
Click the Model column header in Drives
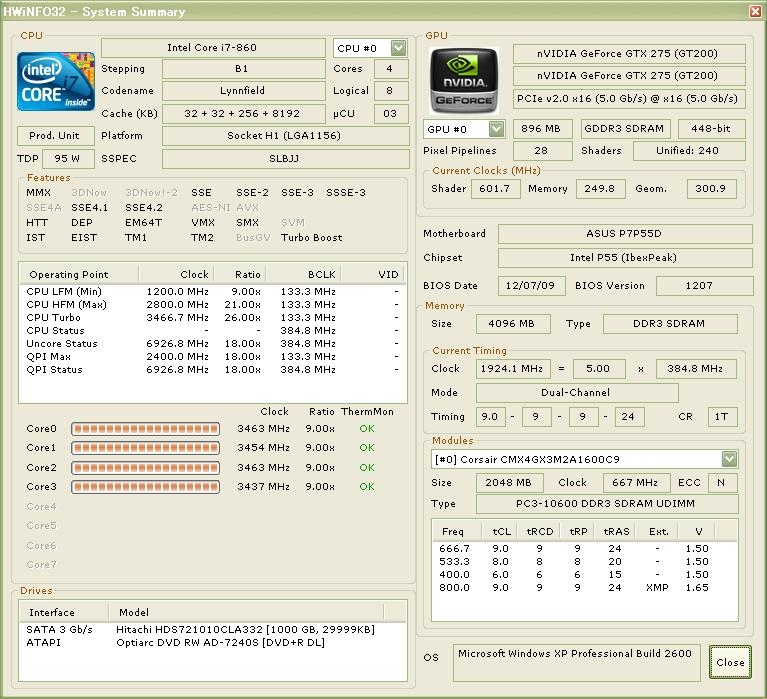click(134, 612)
